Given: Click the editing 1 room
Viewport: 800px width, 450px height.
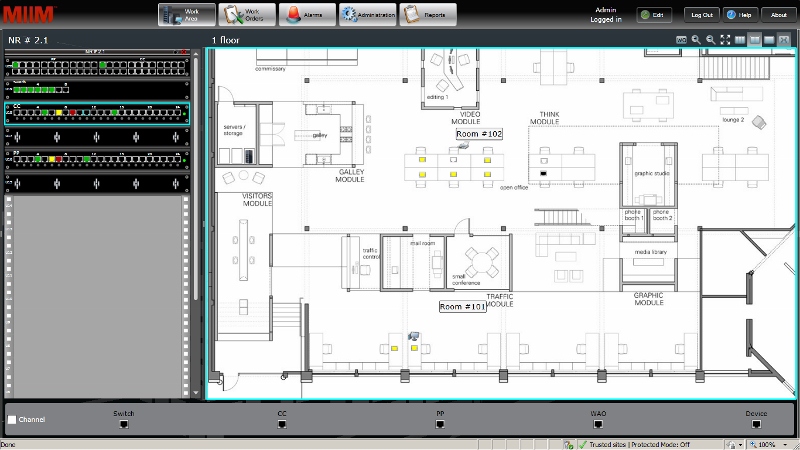Looking at the screenshot, I should click(x=449, y=77).
